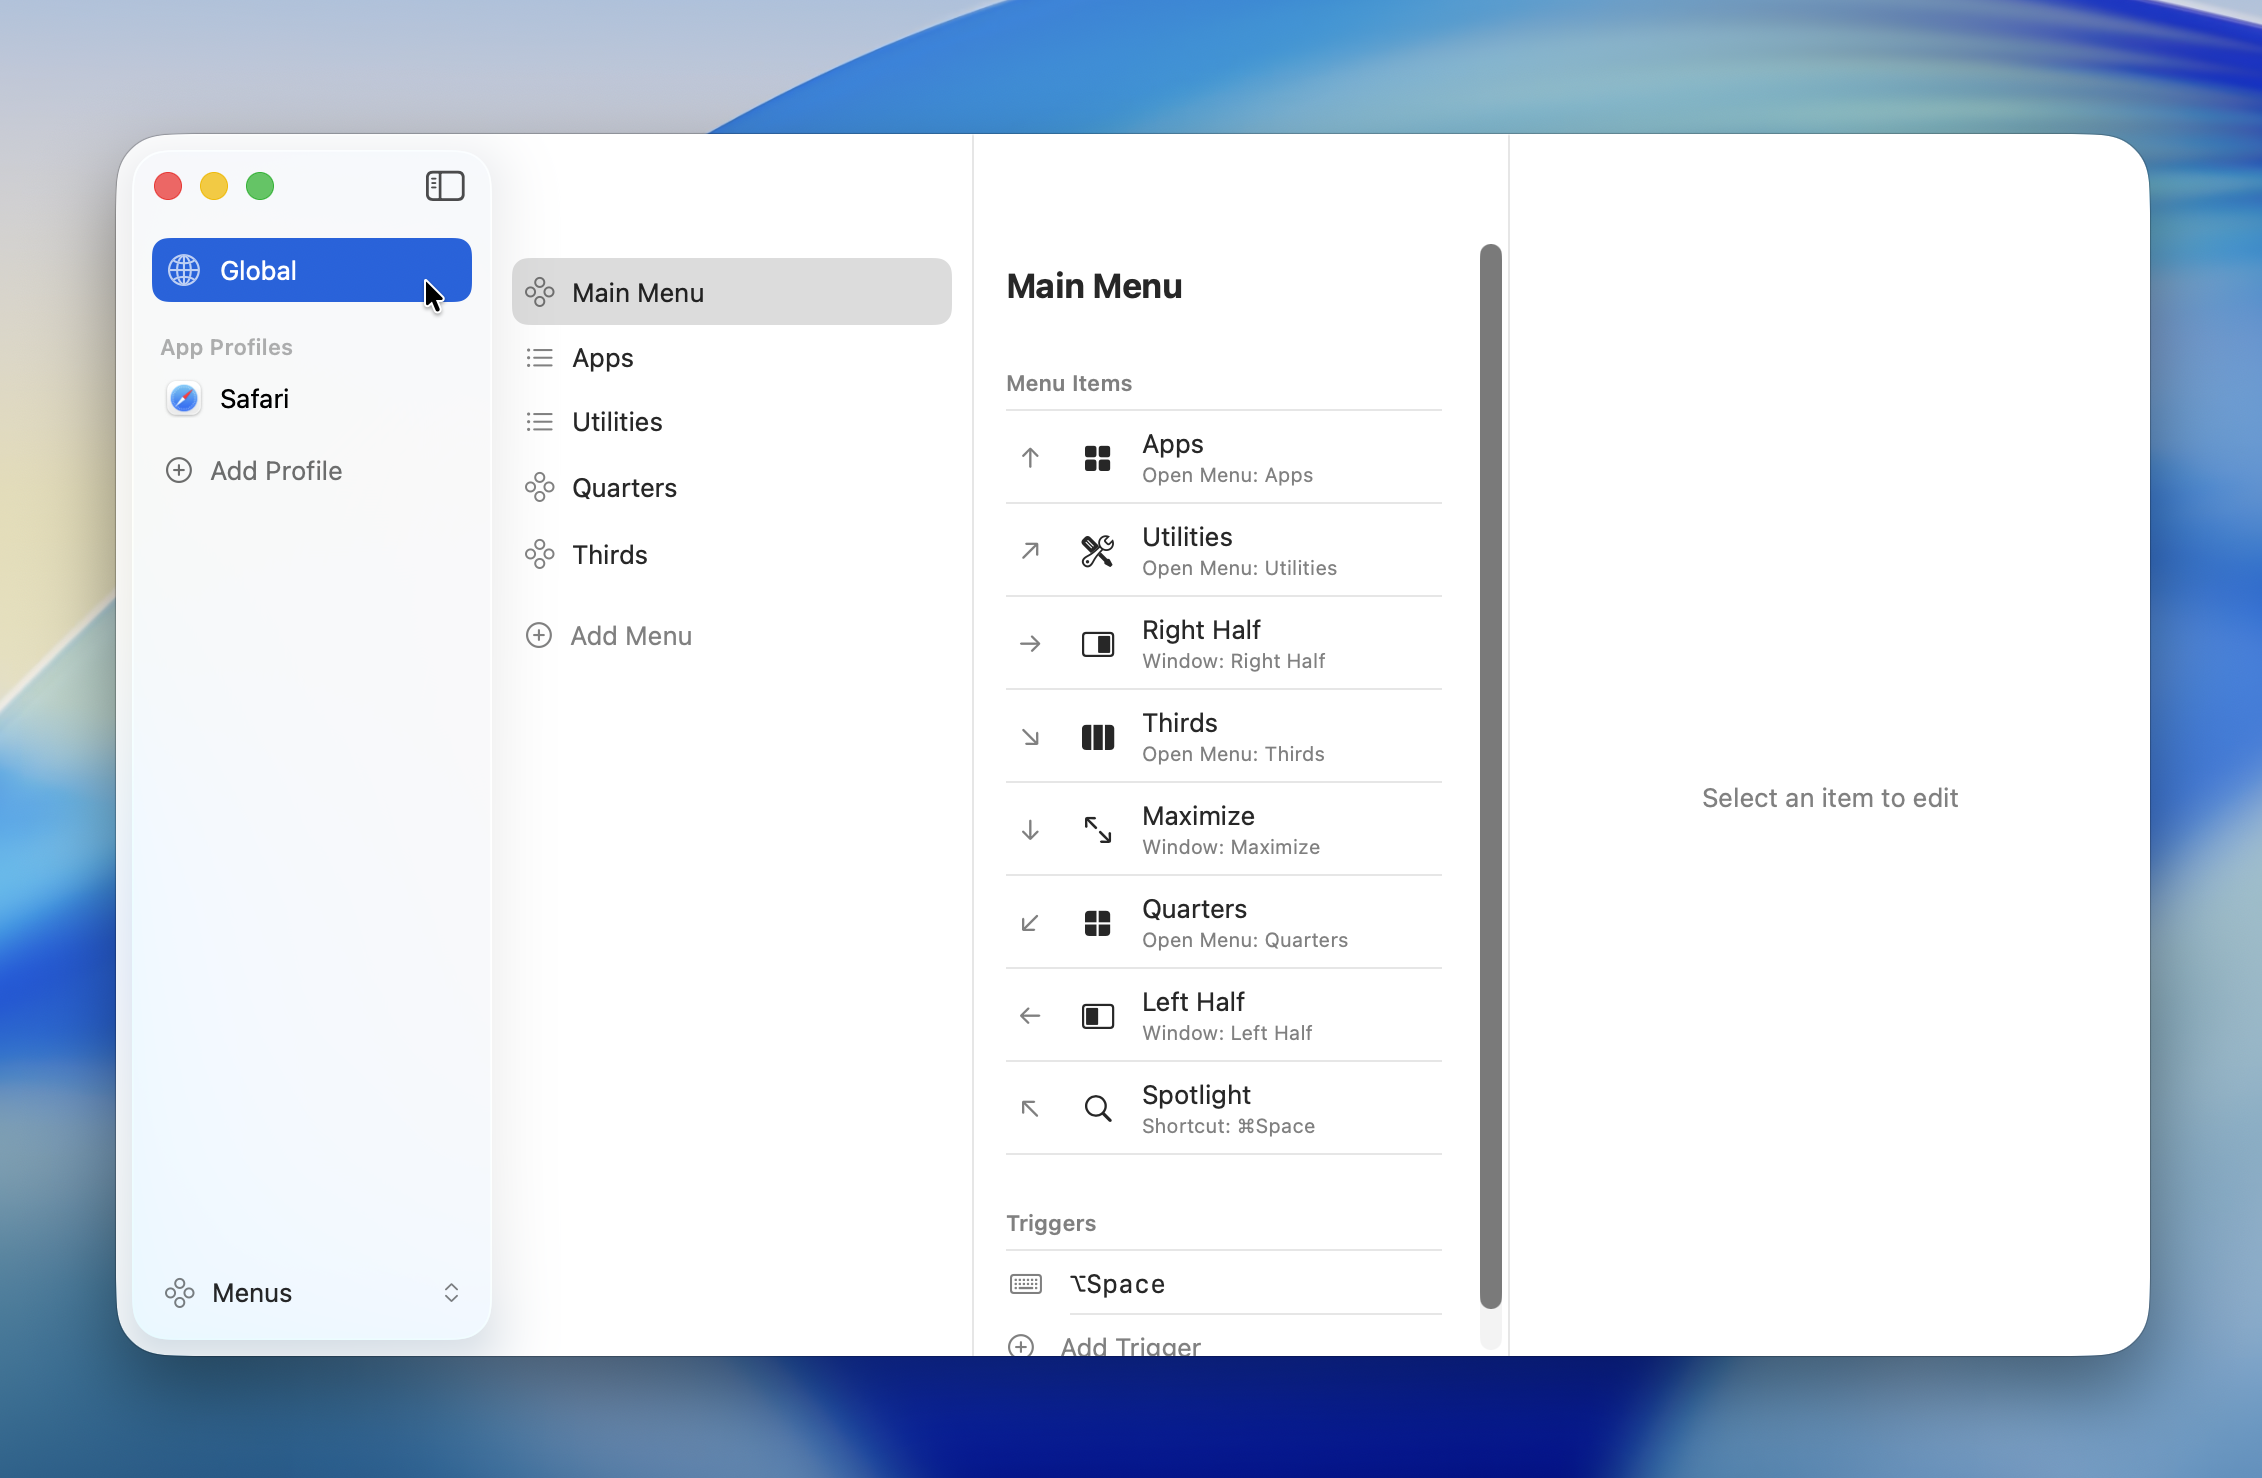Click the Utilities tools icon in Menu Items
The width and height of the screenshot is (2262, 1478).
[1097, 551]
